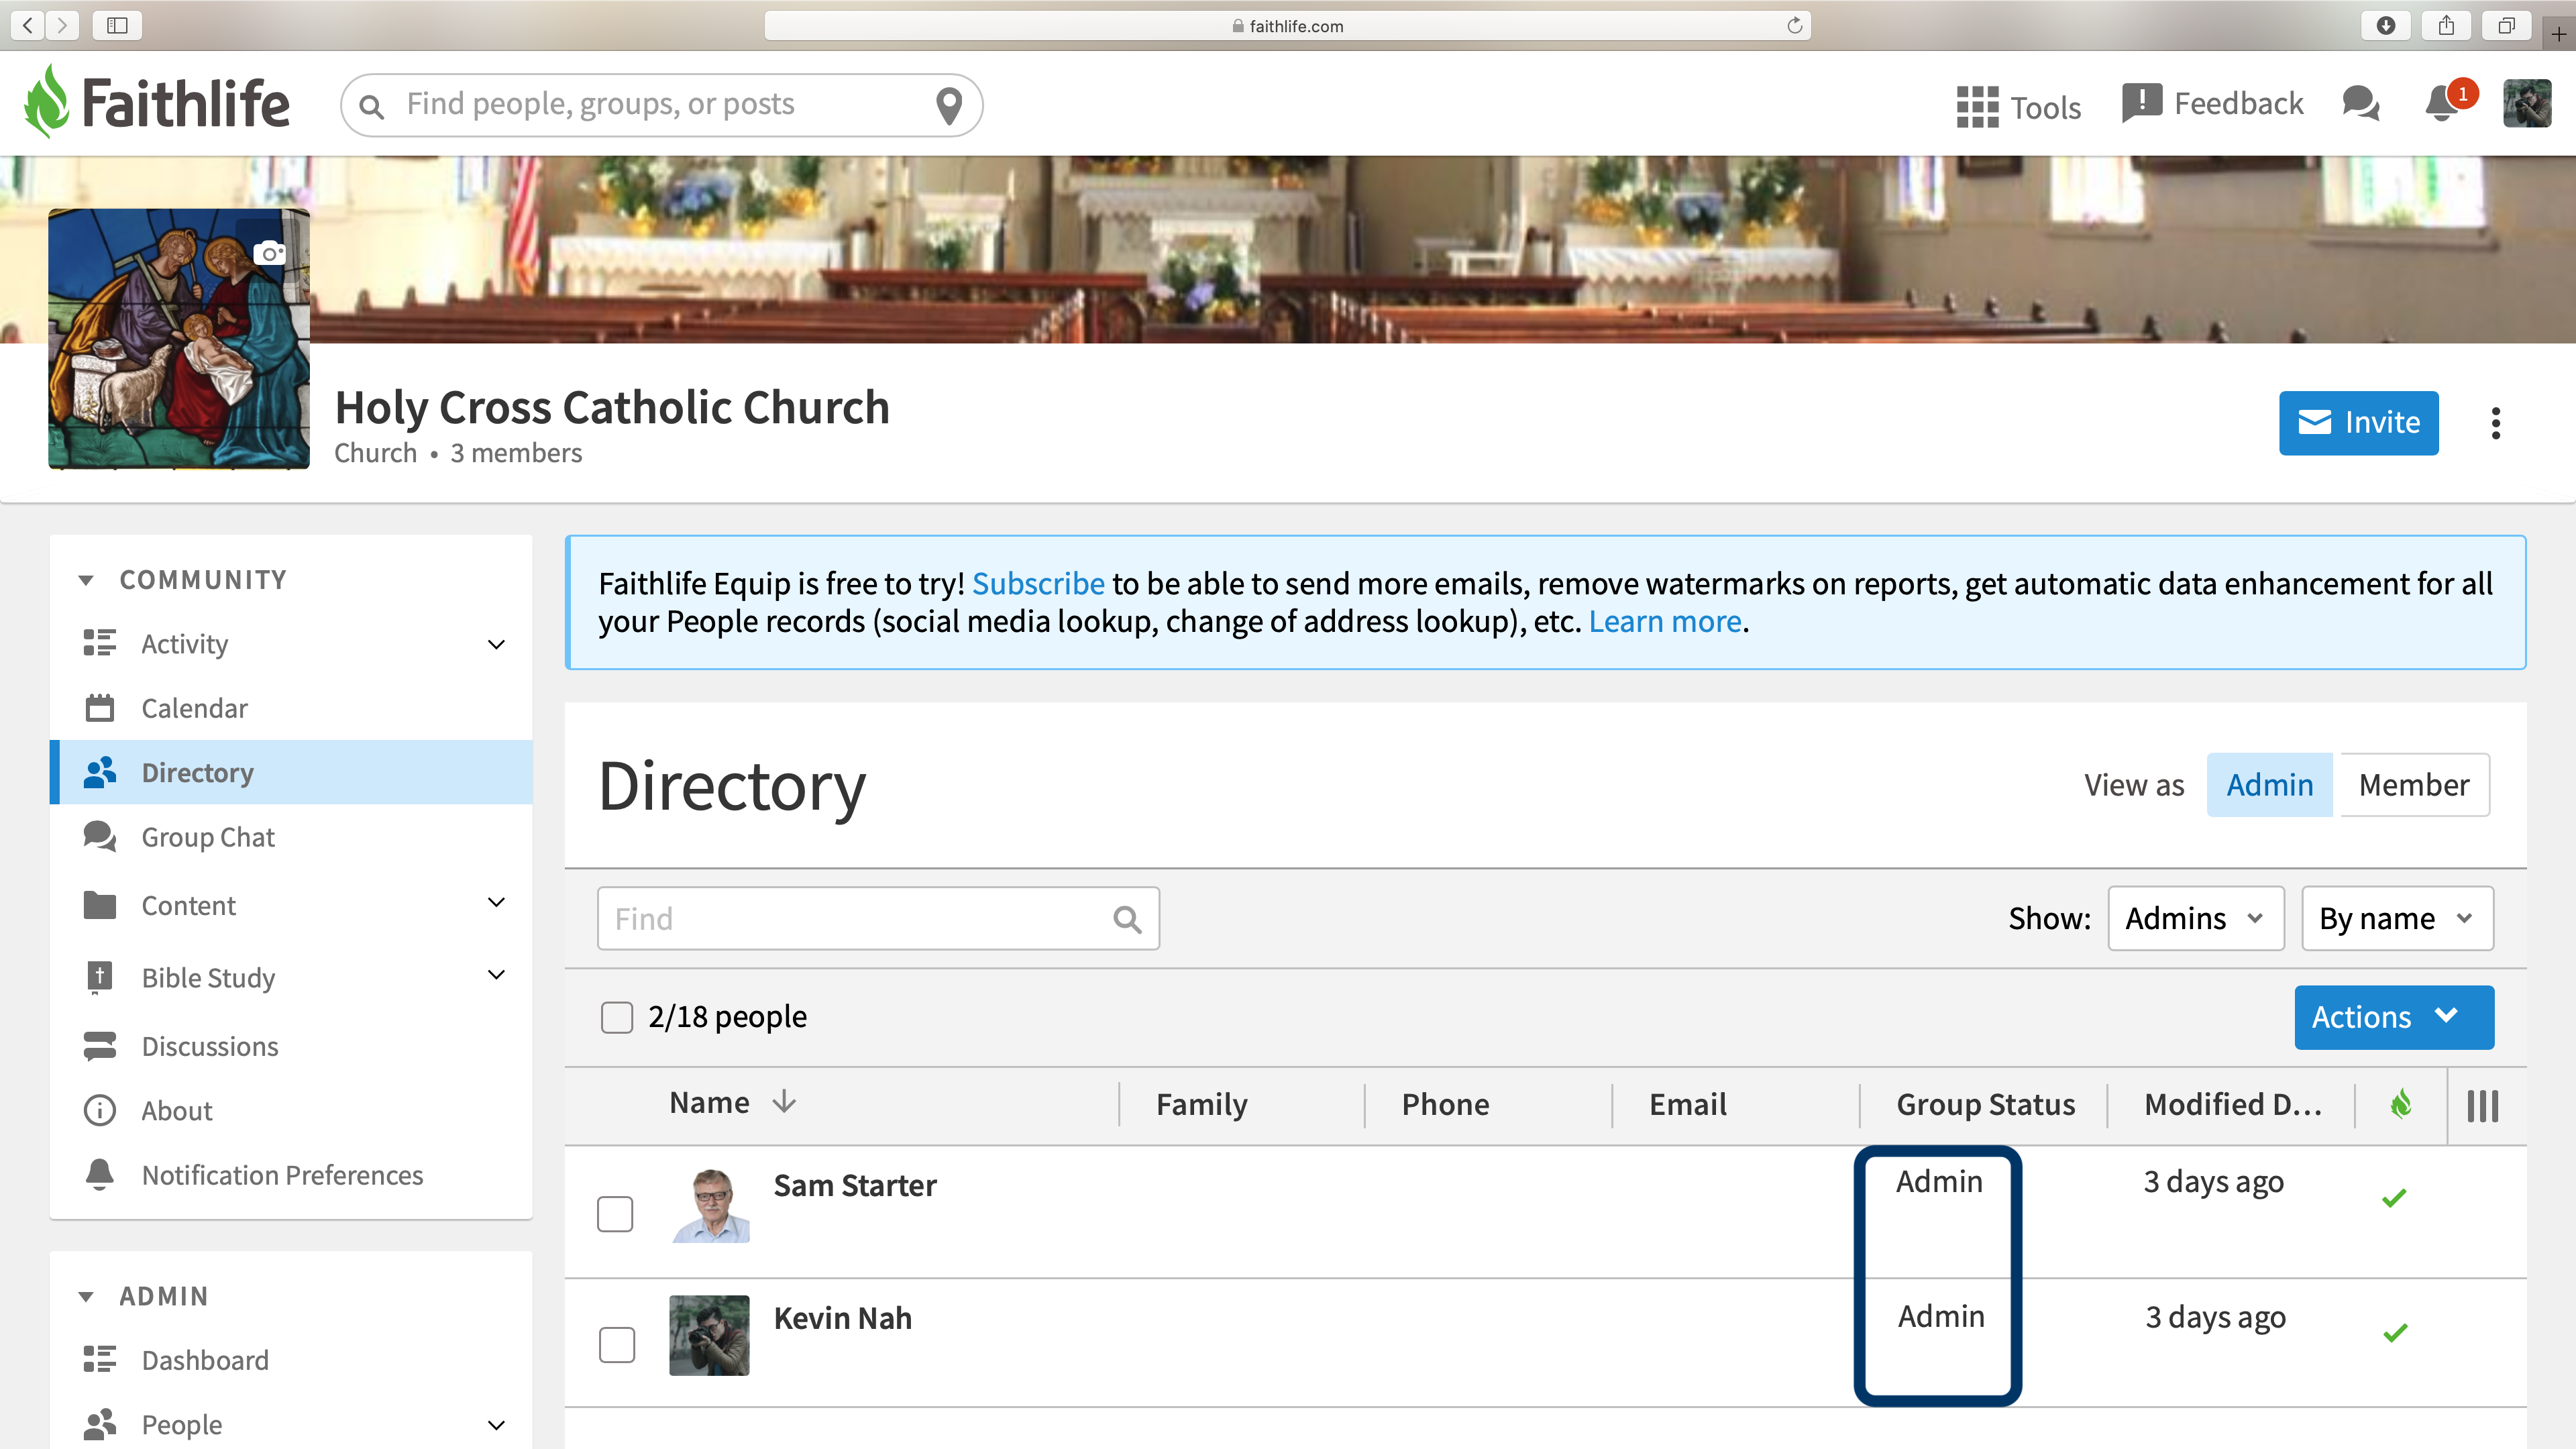Open Group Chat in the sidebar
The height and width of the screenshot is (1449, 2576).
click(208, 837)
